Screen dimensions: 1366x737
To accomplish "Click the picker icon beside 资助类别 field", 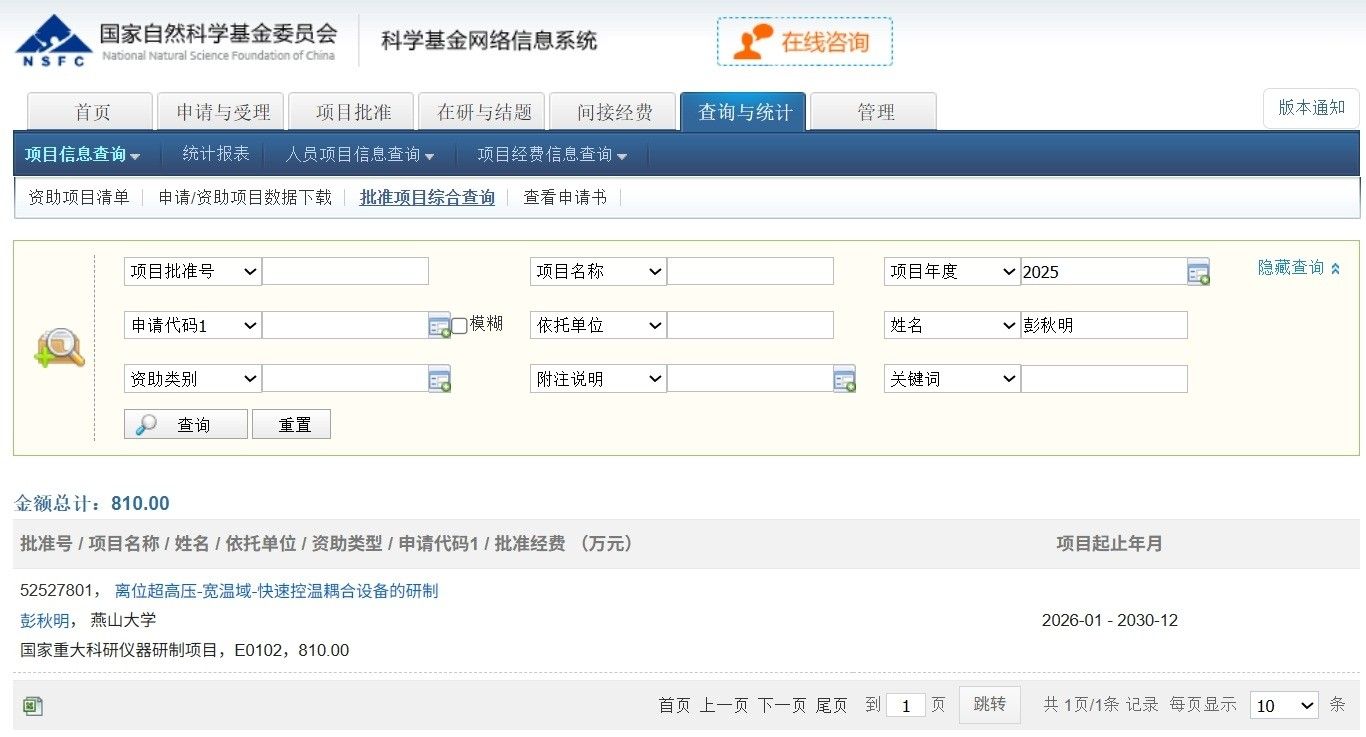I will click(x=439, y=380).
